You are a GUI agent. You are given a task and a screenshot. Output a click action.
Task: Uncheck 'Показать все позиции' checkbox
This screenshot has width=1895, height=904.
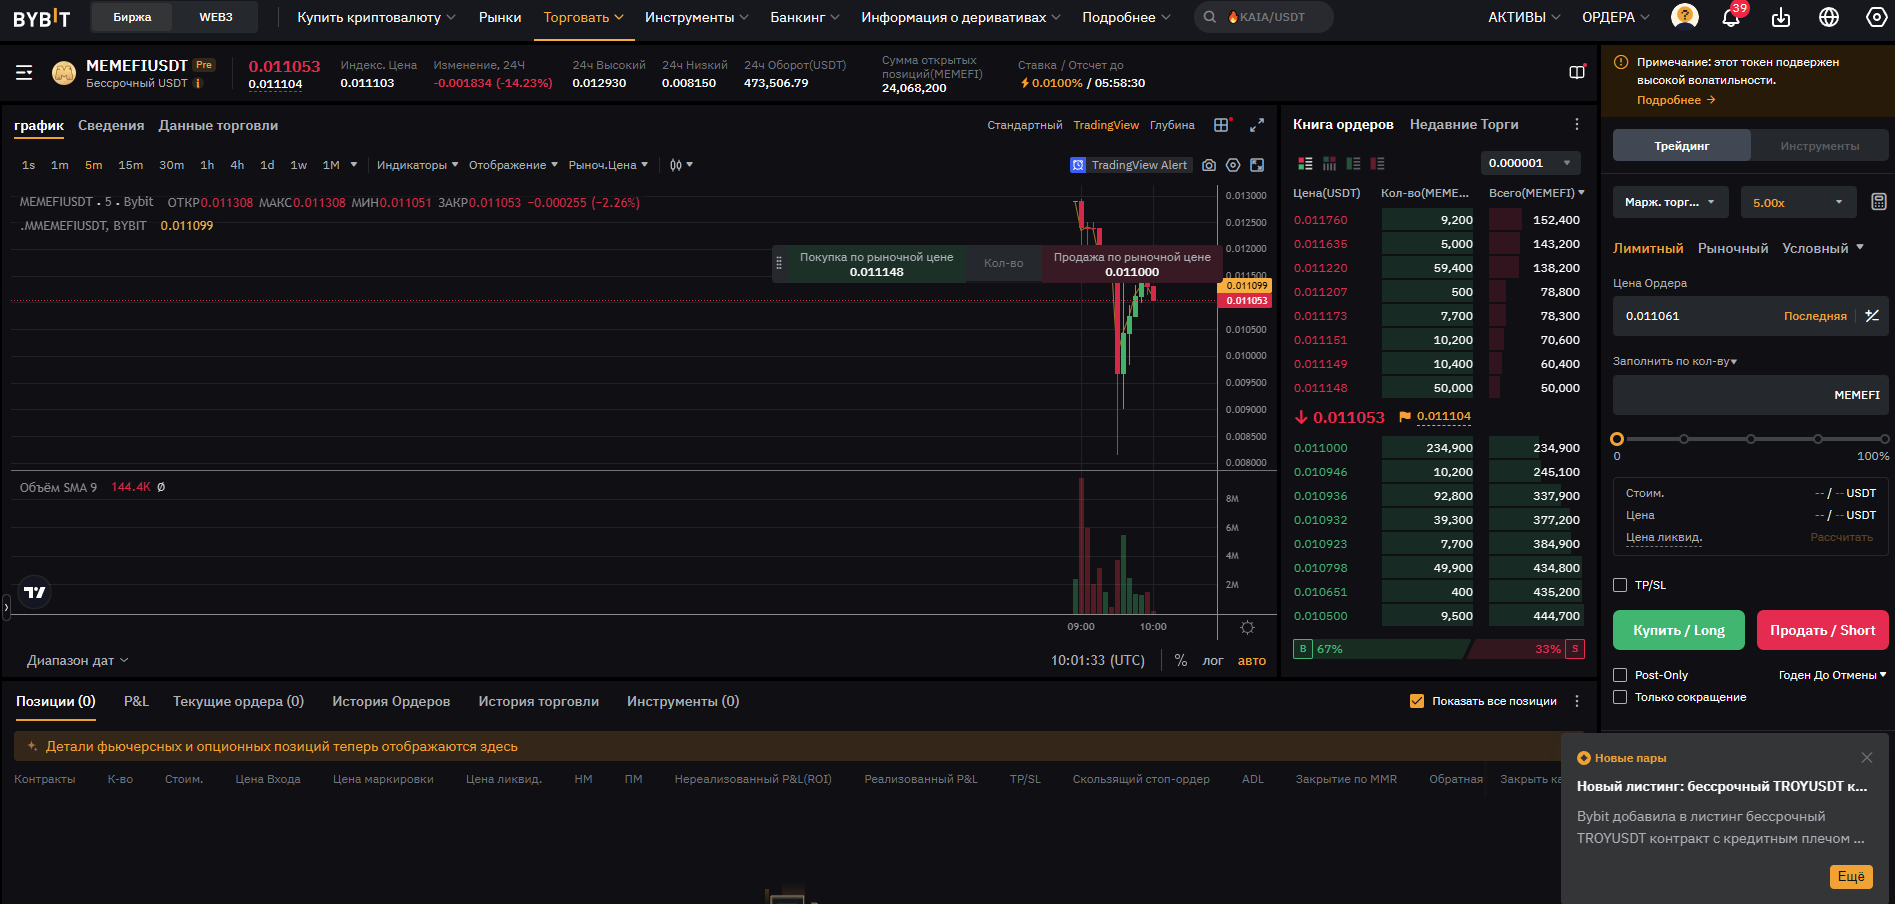coord(1416,701)
